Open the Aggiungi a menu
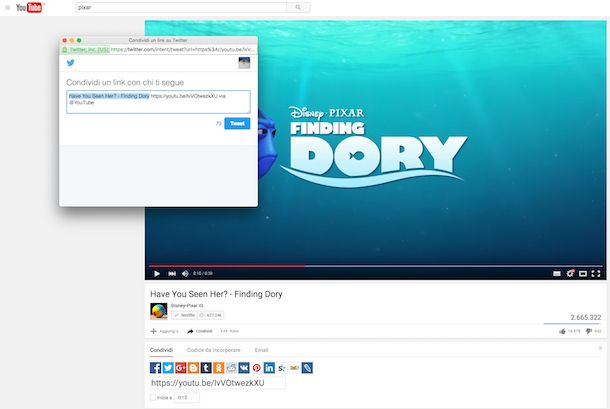610x409 pixels. tap(165, 331)
